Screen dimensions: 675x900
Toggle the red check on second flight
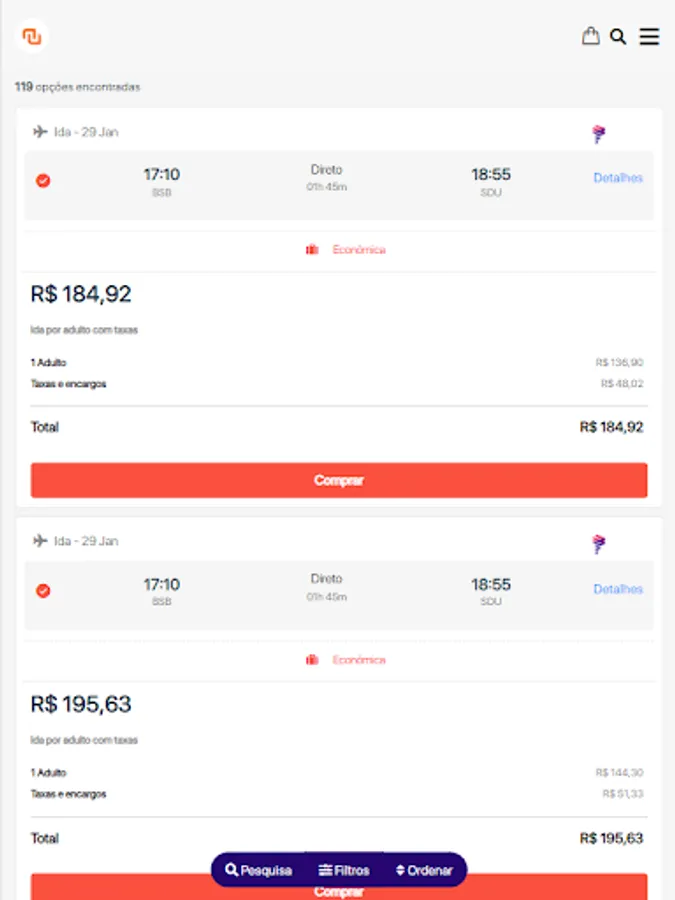pyautogui.click(x=43, y=591)
